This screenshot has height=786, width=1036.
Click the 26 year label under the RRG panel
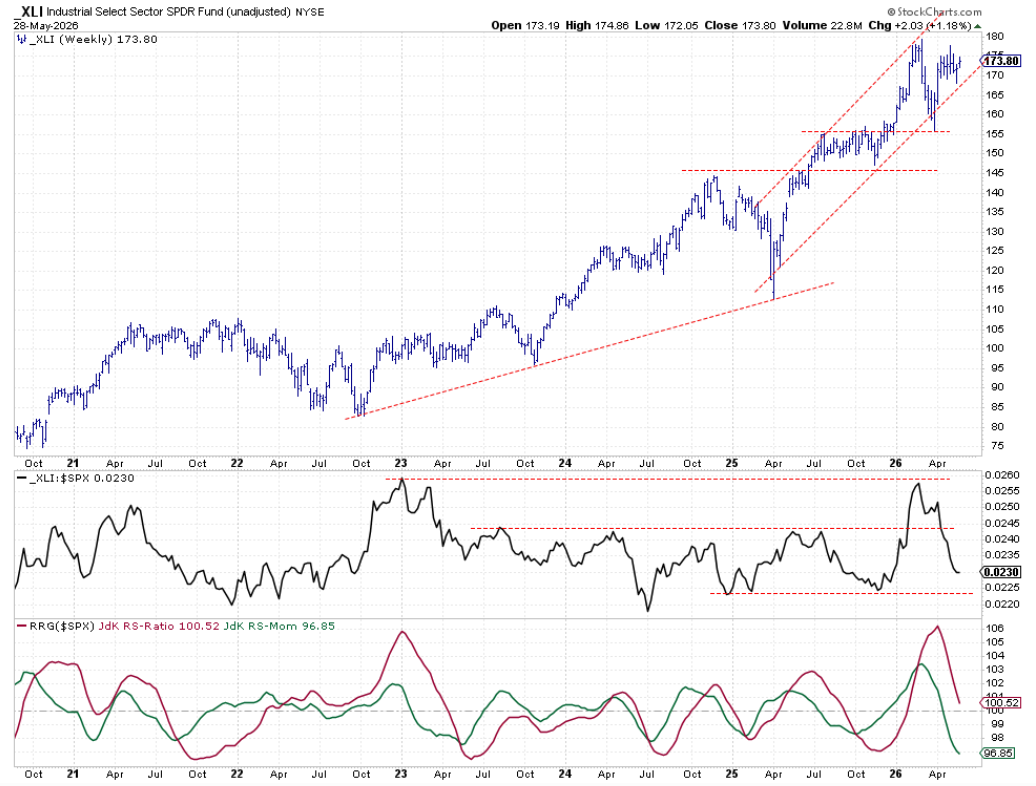[x=895, y=773]
